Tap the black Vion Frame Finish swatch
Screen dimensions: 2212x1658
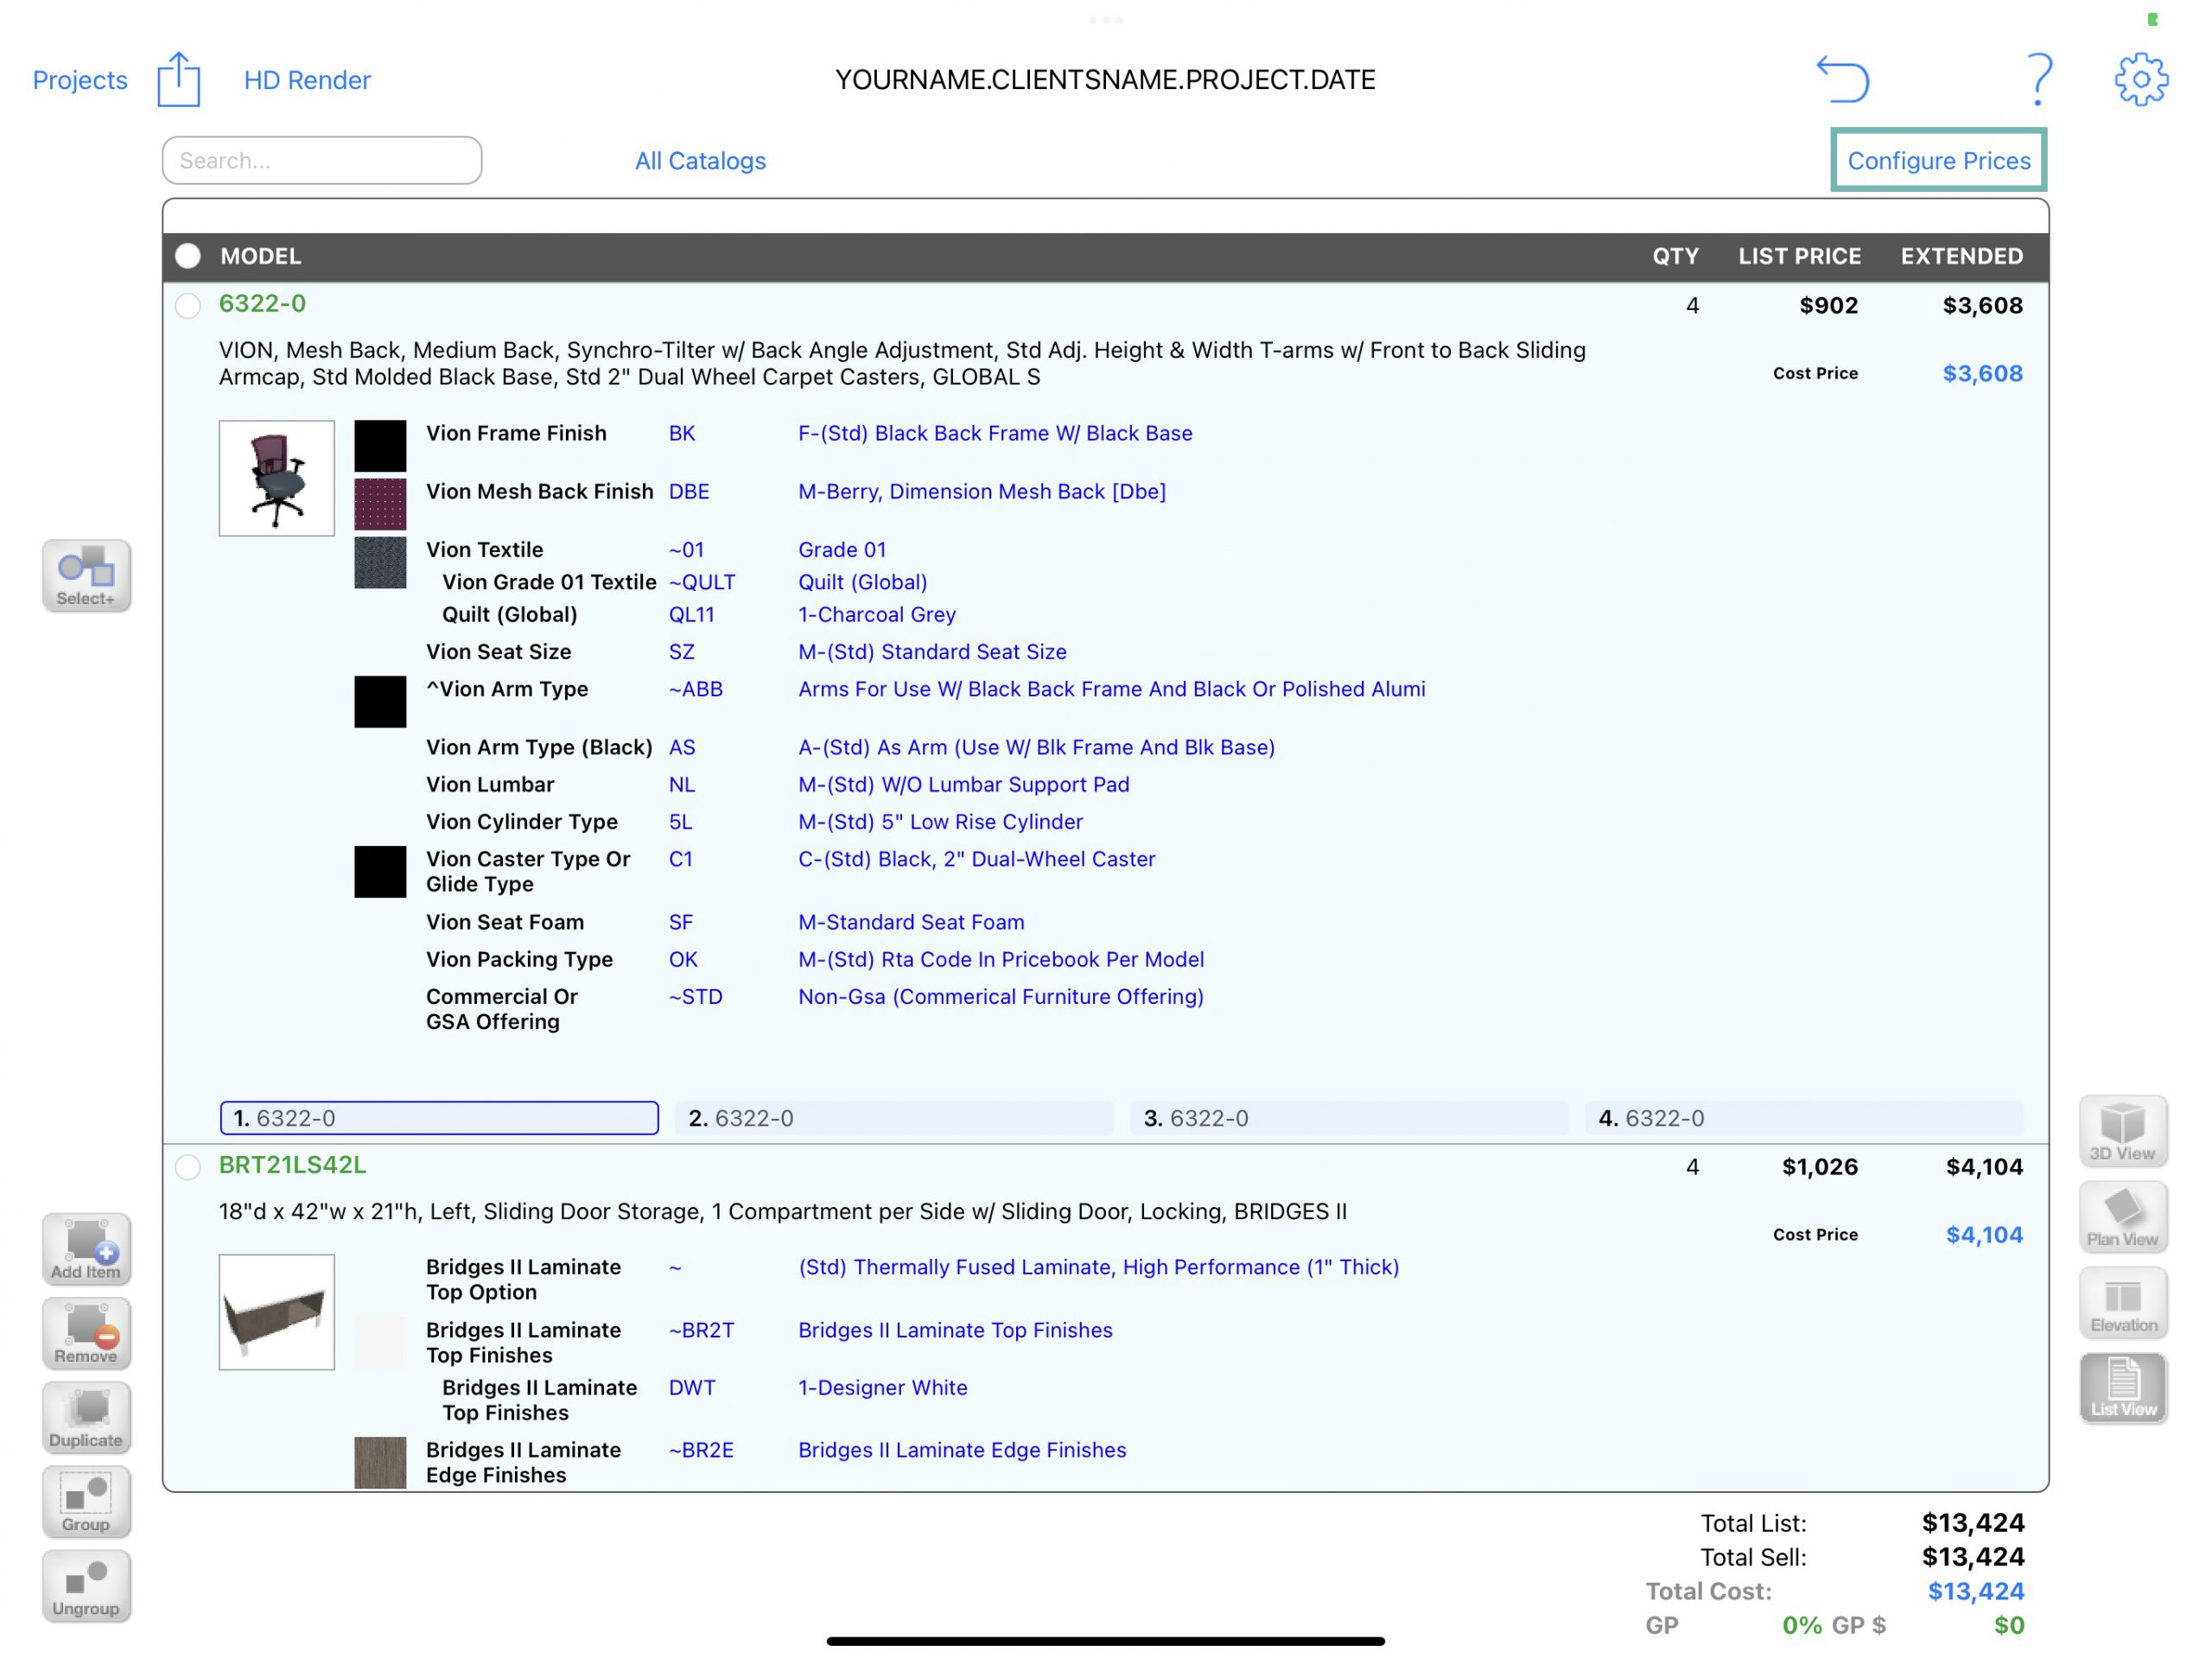tap(380, 446)
